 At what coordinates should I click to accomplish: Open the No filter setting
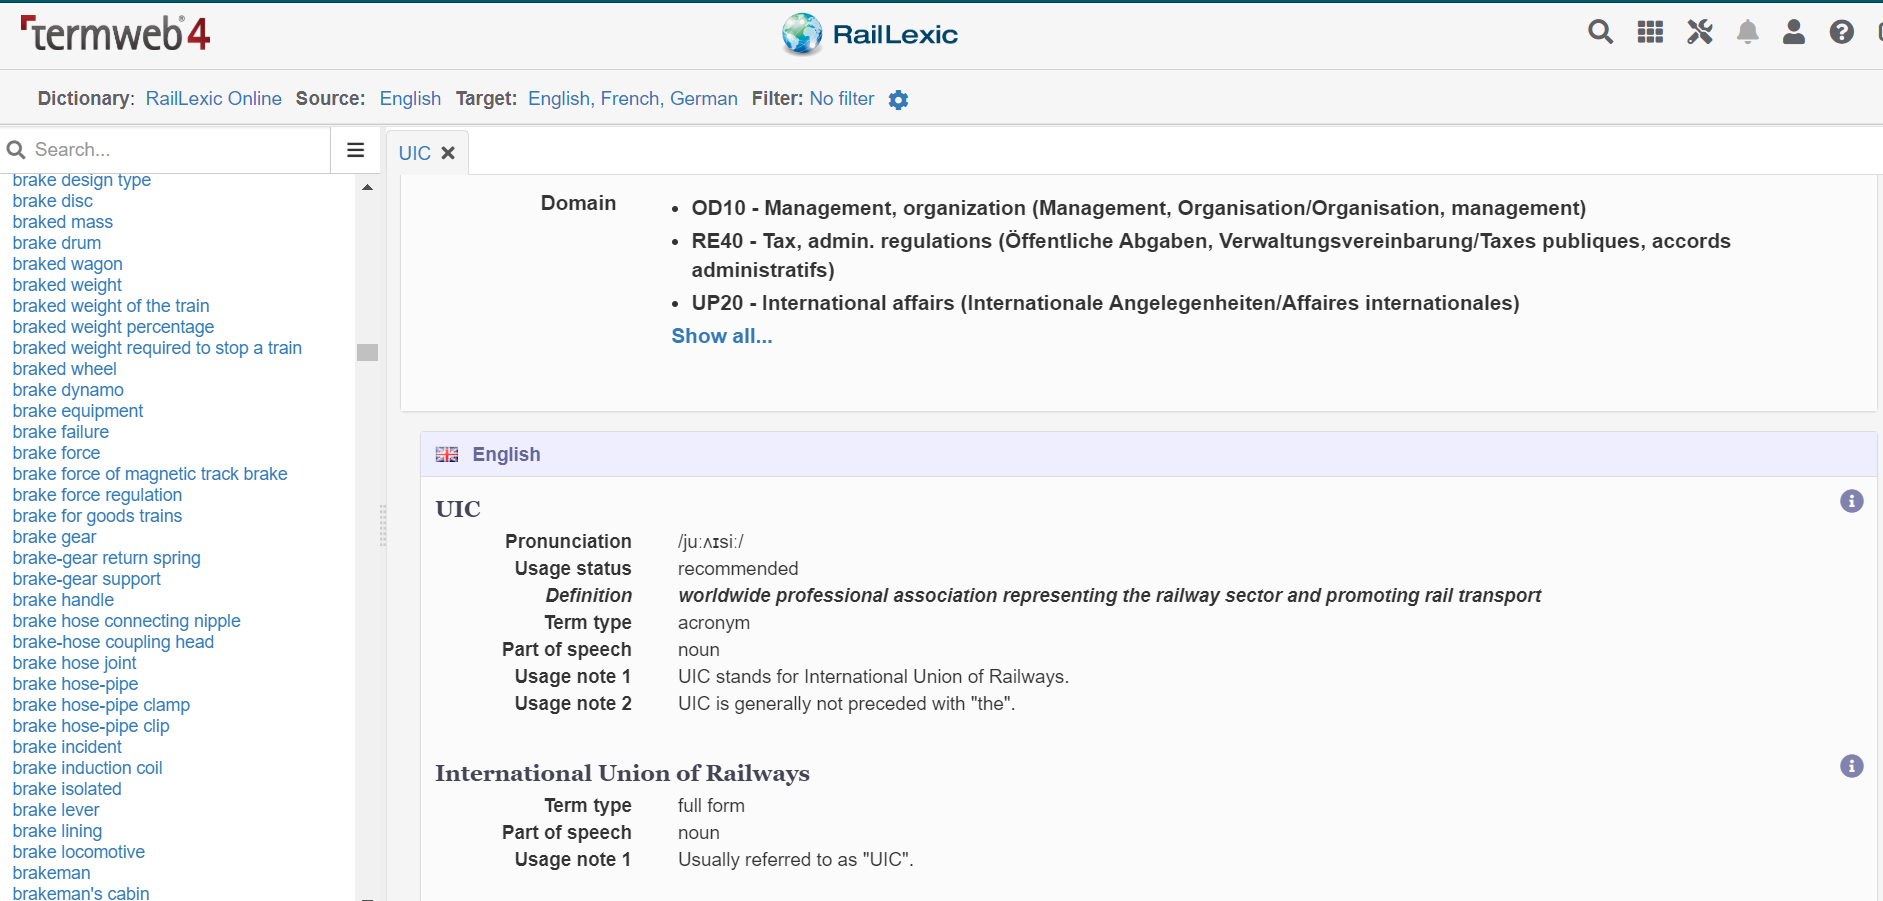click(842, 99)
